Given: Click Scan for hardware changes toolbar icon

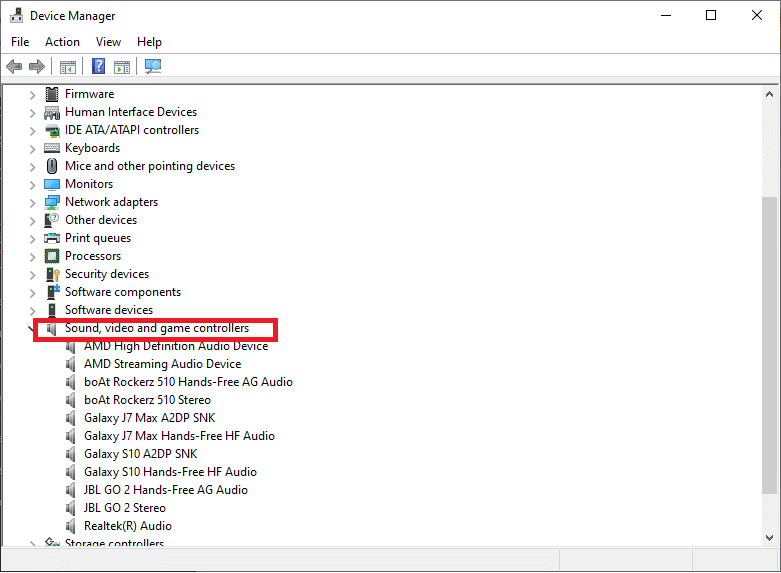Looking at the screenshot, I should 153,67.
